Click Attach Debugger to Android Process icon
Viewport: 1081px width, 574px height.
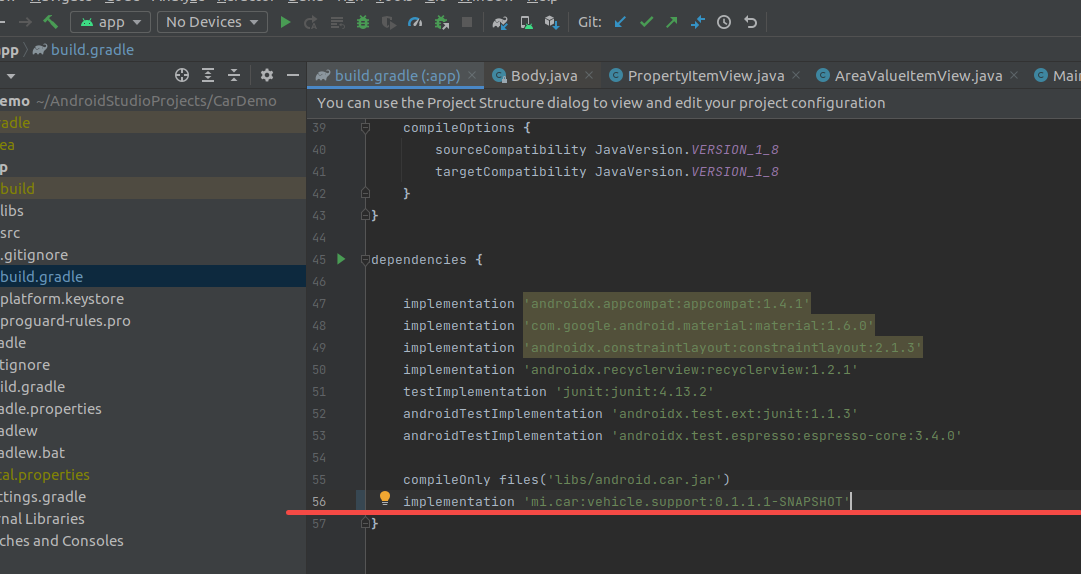point(441,22)
